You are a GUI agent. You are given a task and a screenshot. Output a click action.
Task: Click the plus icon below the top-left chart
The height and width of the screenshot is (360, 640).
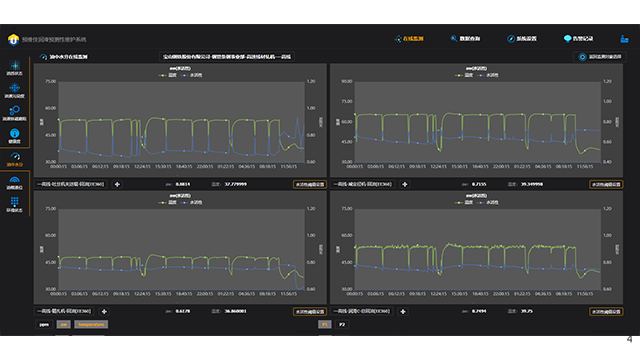(x=117, y=184)
